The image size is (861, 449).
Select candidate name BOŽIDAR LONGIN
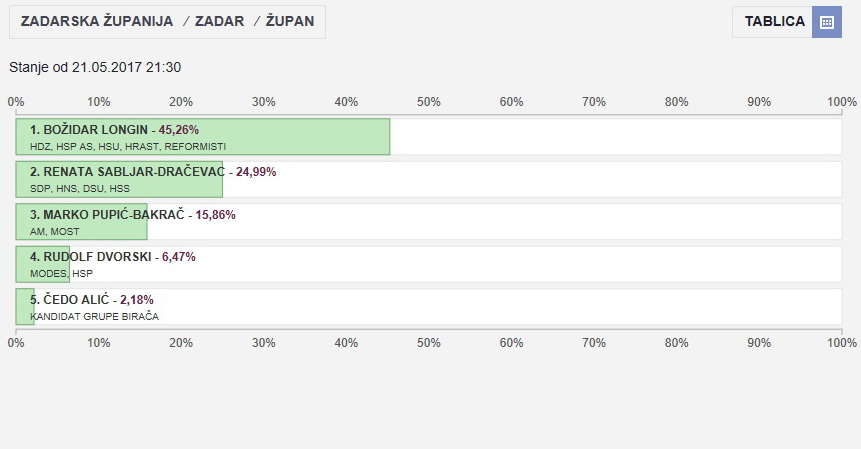coord(89,130)
